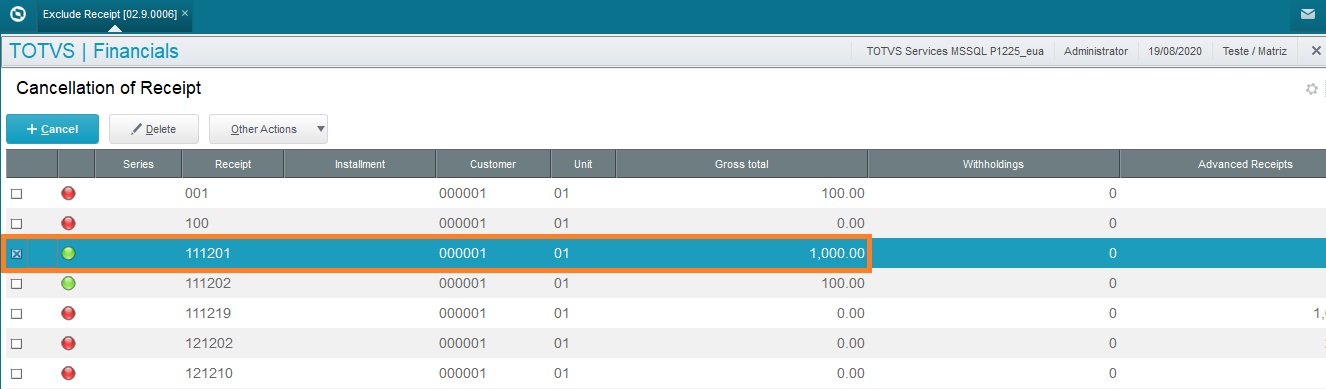Sort by Advanced Receipts column header
The width and height of the screenshot is (1326, 389).
point(1223,164)
